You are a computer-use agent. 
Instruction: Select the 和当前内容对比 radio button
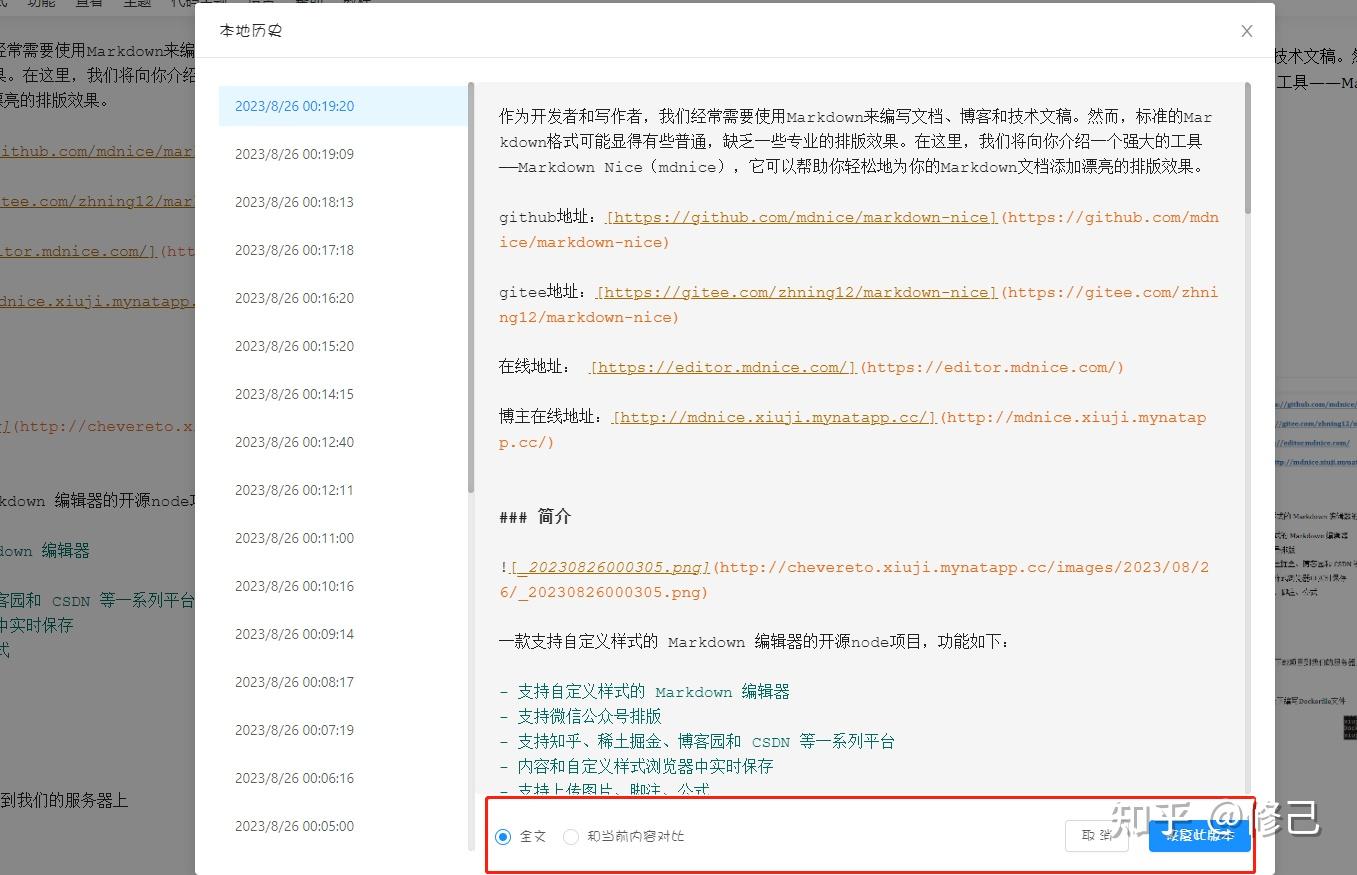570,837
